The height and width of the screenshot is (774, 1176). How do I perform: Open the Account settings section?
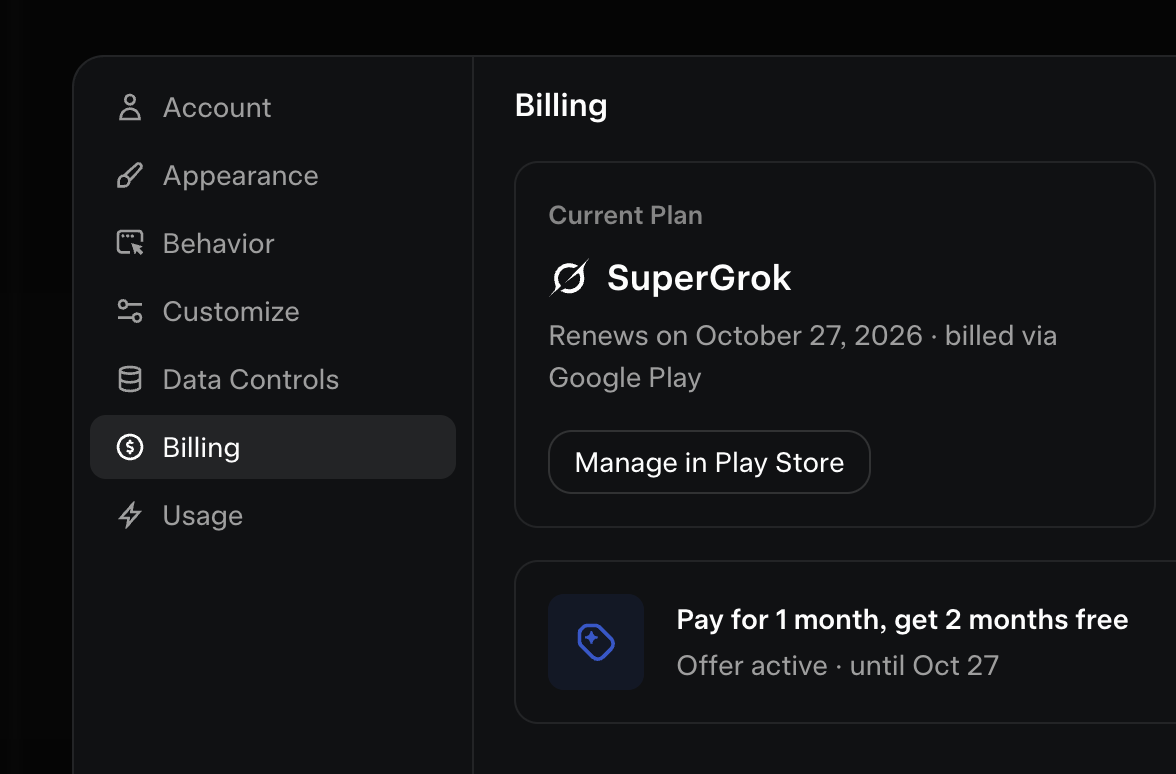coord(273,107)
